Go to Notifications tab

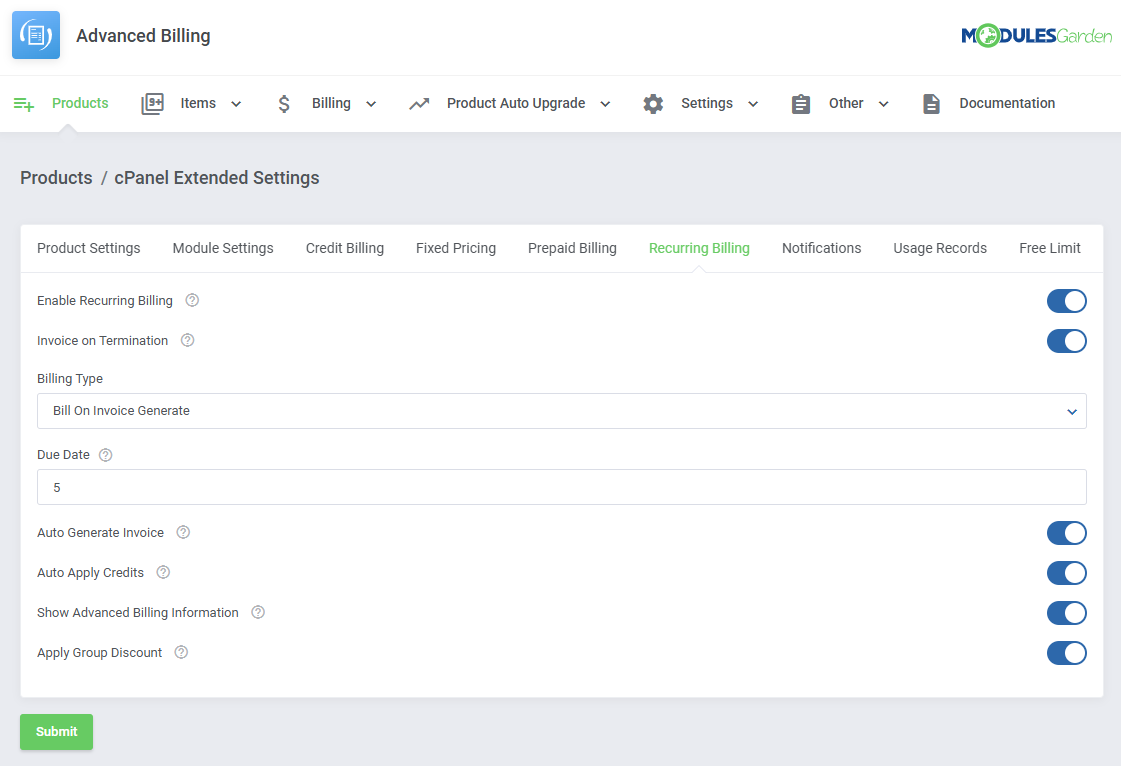click(x=821, y=248)
